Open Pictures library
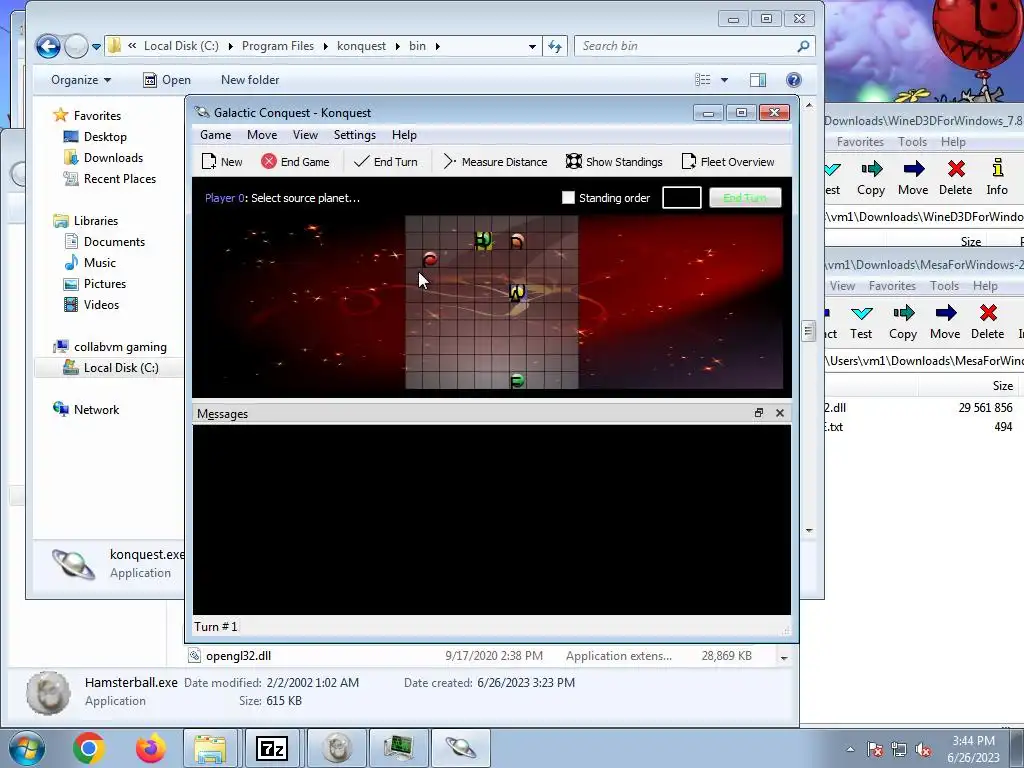The height and width of the screenshot is (768, 1024). 95,283
